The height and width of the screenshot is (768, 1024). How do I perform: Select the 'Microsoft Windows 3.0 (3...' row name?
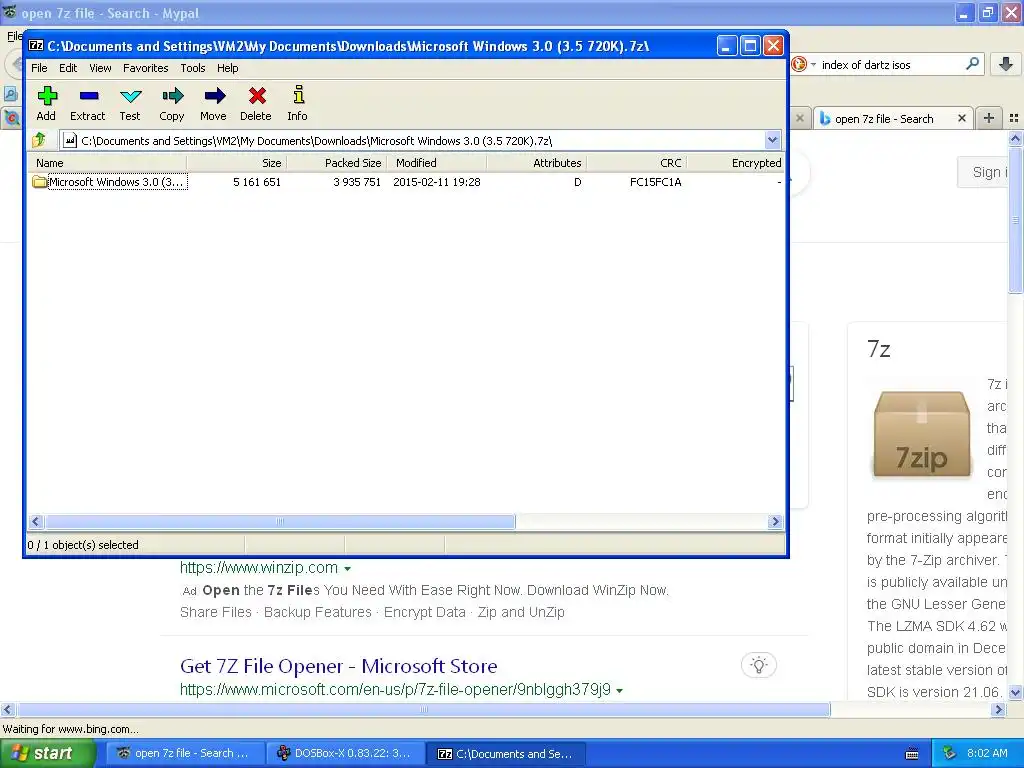(116, 182)
